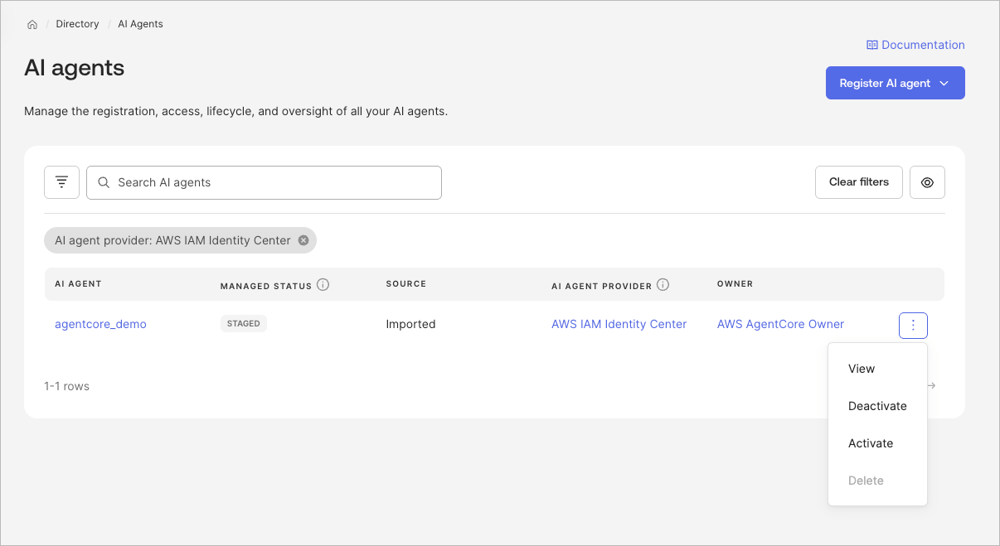Show the AI Agent Provider info icon
The image size is (1000, 546).
[x=663, y=285]
